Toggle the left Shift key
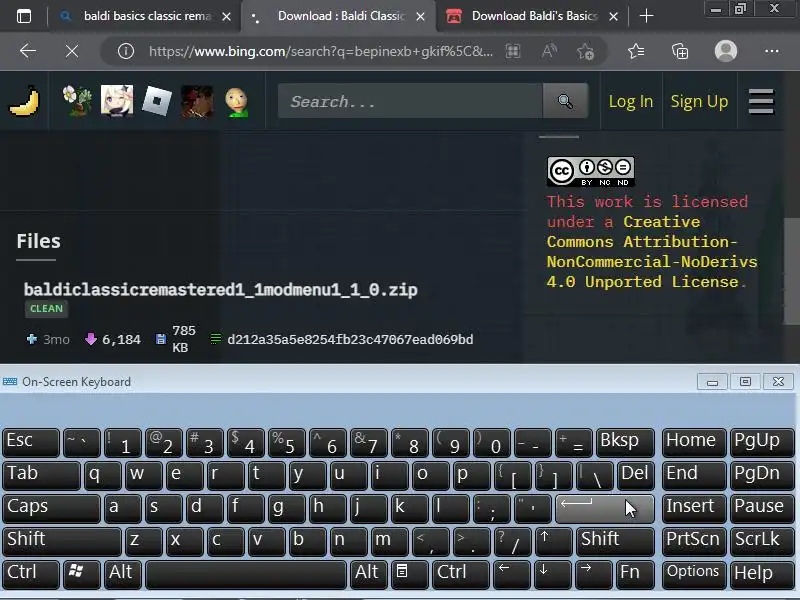 pos(62,541)
